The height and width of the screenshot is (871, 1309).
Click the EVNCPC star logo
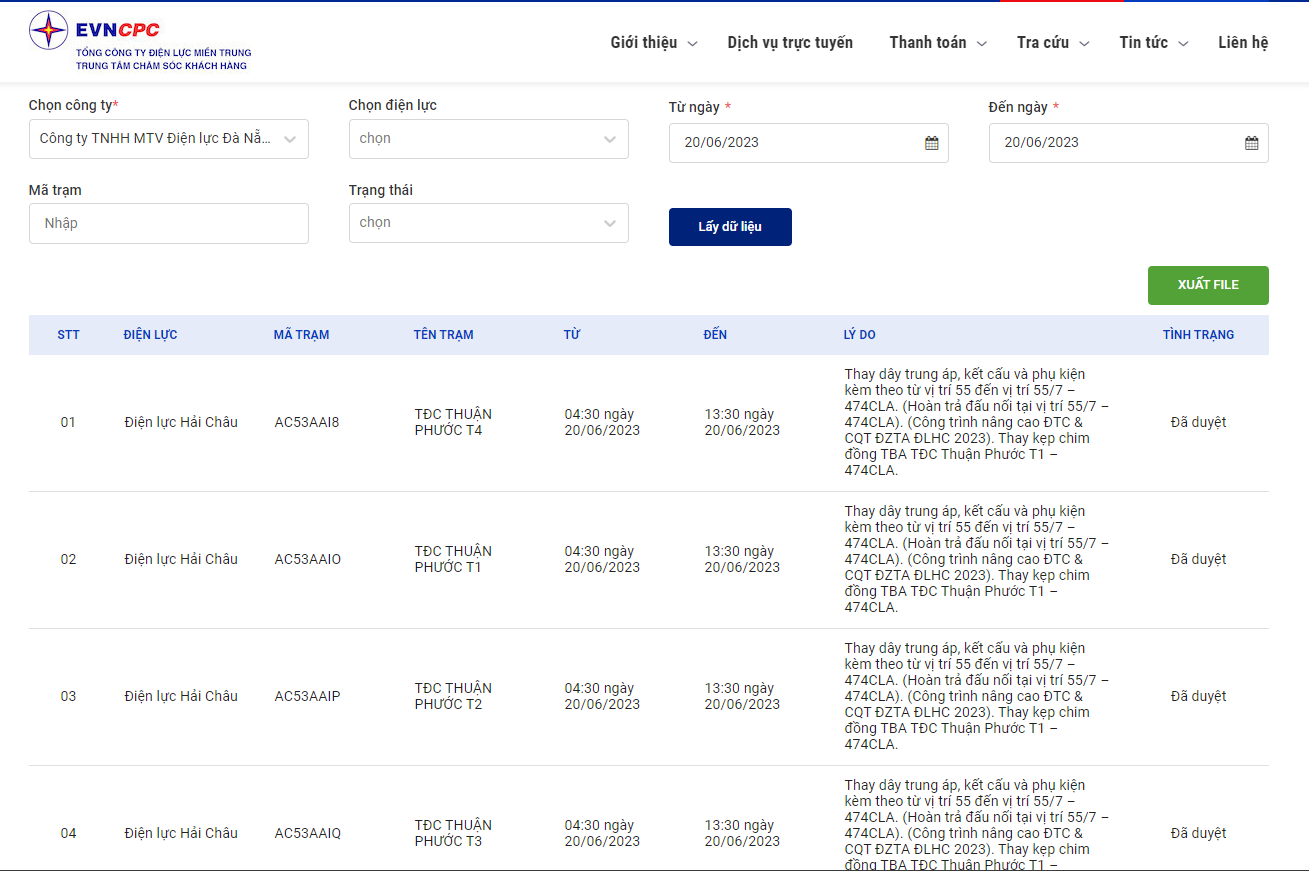[x=48, y=31]
